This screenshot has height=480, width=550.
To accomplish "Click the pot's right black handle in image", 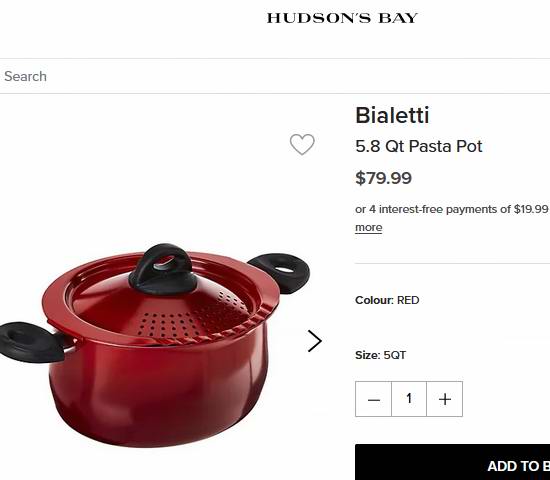I will [281, 272].
